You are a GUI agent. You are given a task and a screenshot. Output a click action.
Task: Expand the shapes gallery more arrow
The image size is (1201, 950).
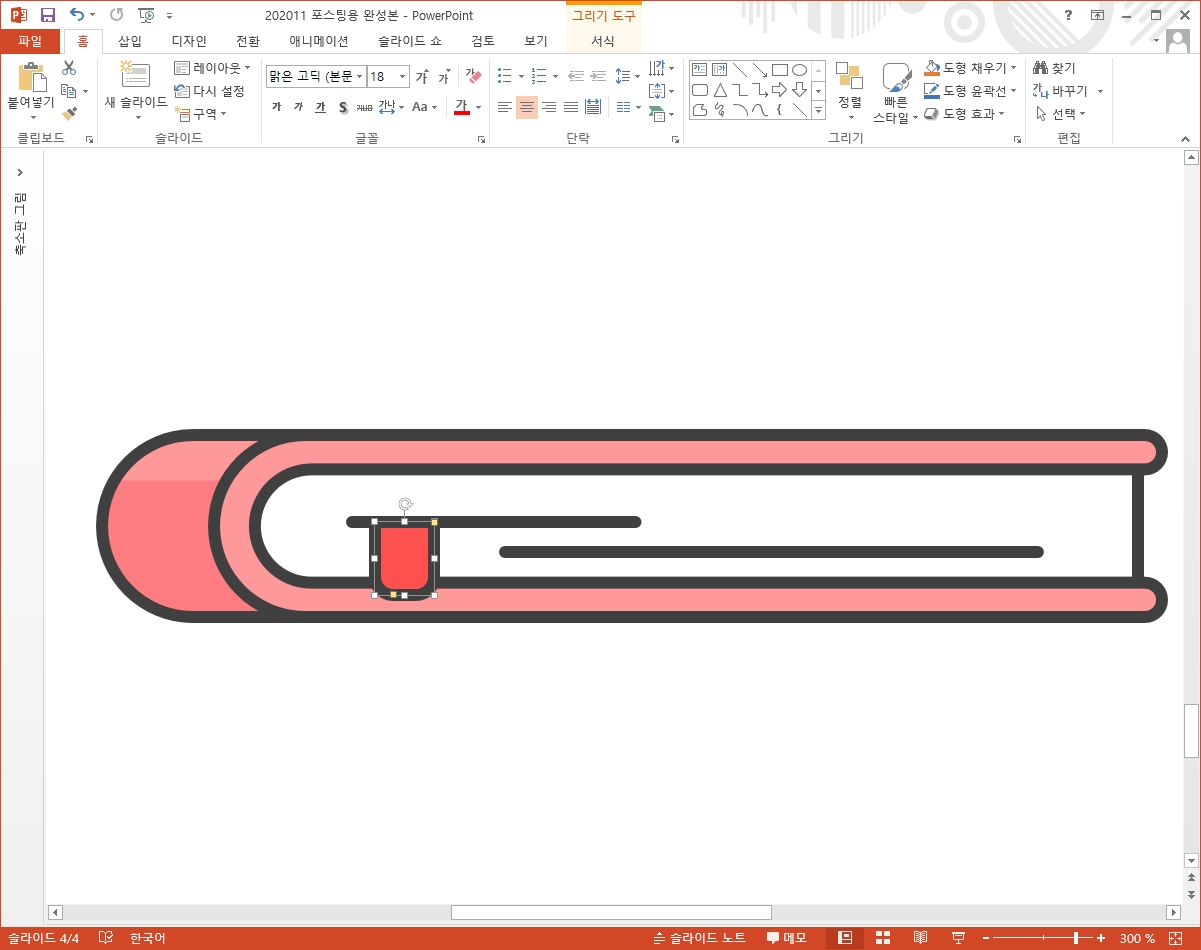(x=818, y=111)
